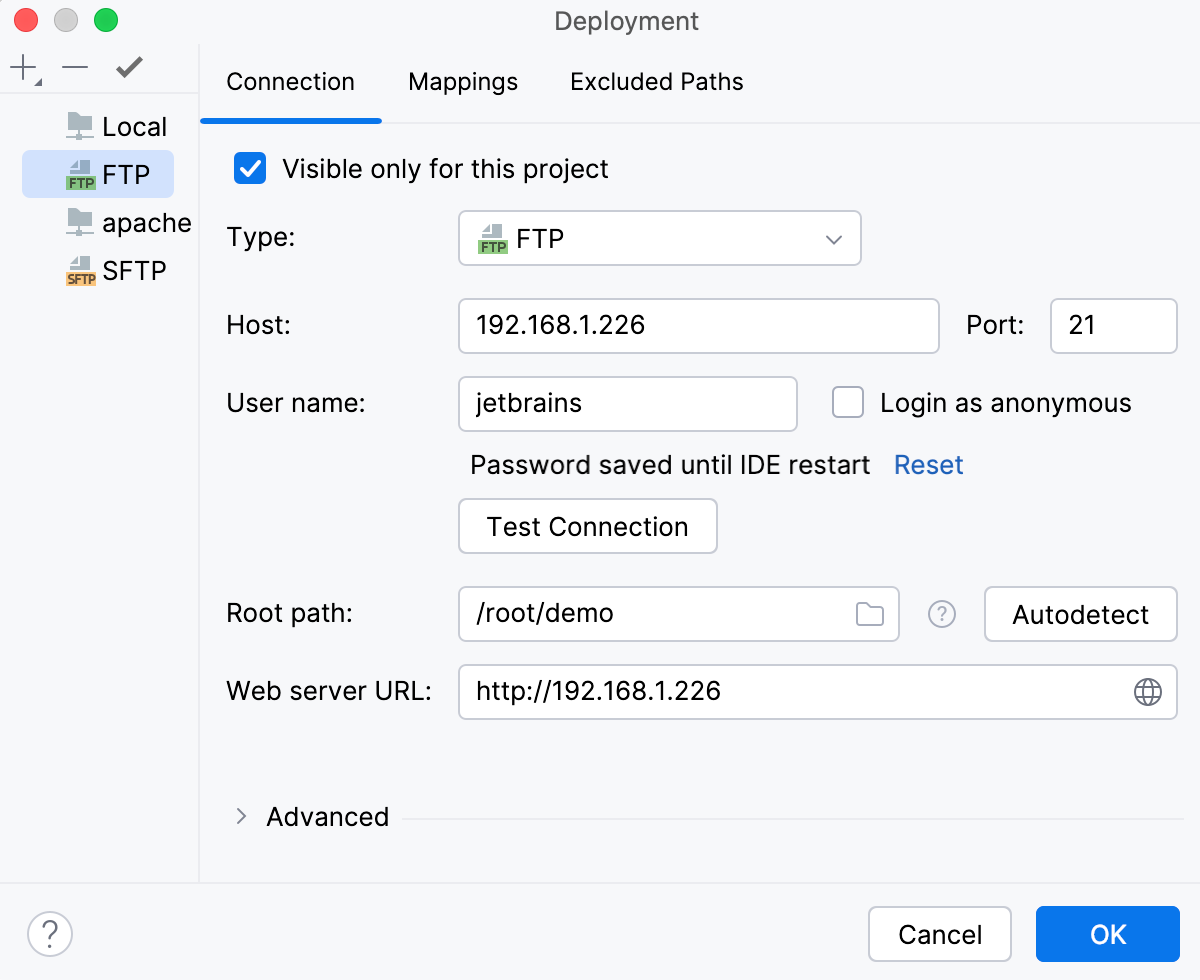Click the Test Connection button

coord(587,526)
